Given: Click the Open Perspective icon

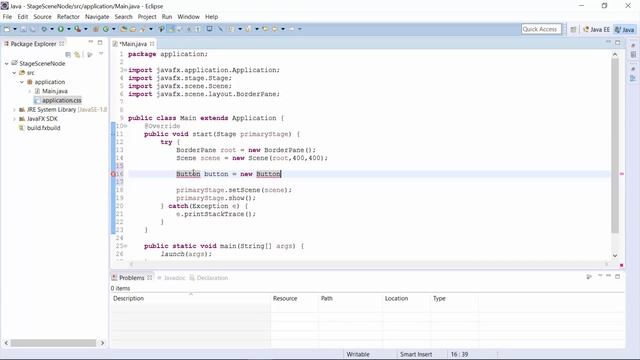Looking at the screenshot, I should [573, 29].
